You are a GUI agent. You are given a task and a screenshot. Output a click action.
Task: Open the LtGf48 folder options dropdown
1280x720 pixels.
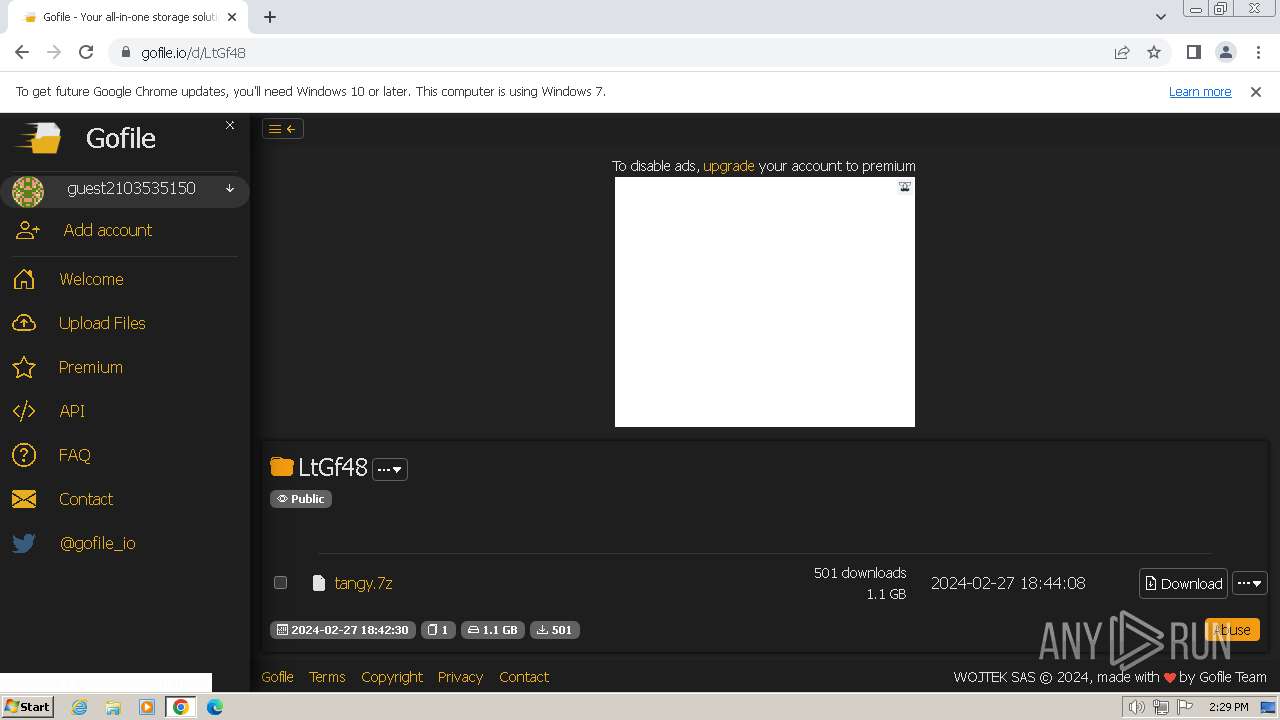390,469
